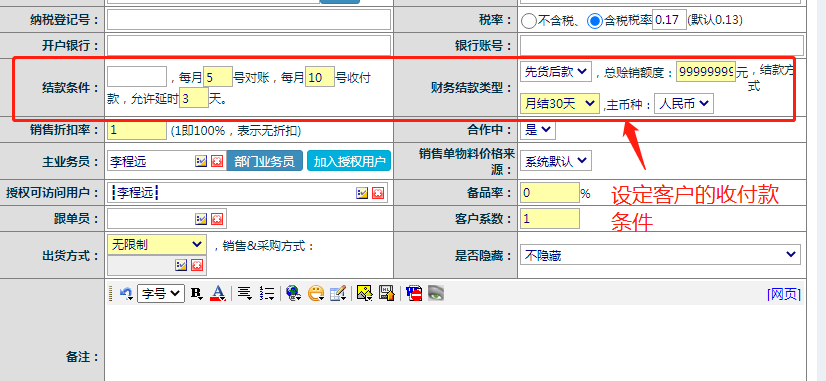Switch to the 网页 view link
The width and height of the screenshot is (826, 381).
[x=784, y=294]
